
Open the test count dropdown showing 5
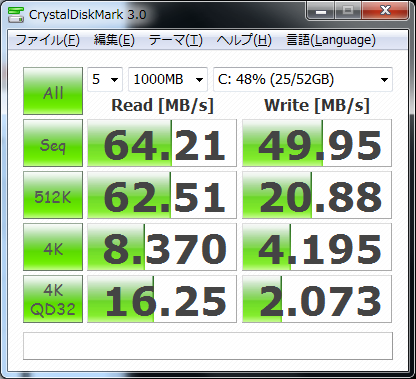(x=105, y=79)
